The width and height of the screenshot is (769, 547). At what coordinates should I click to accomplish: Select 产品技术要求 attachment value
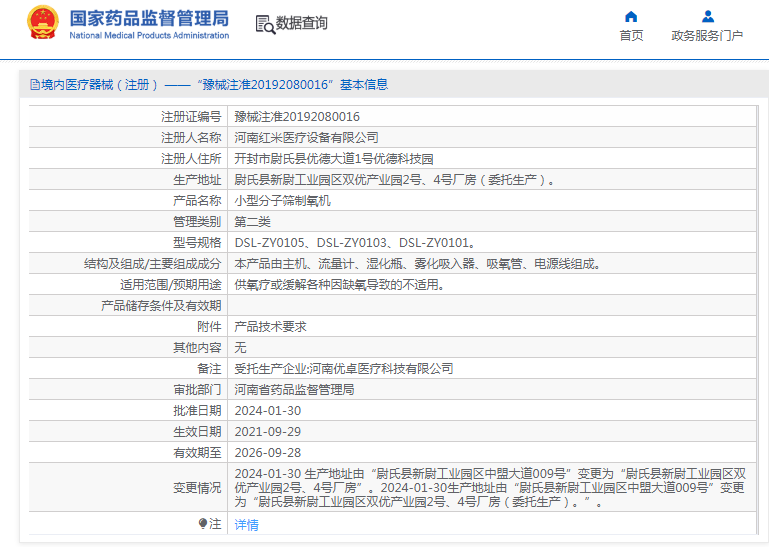pos(270,327)
